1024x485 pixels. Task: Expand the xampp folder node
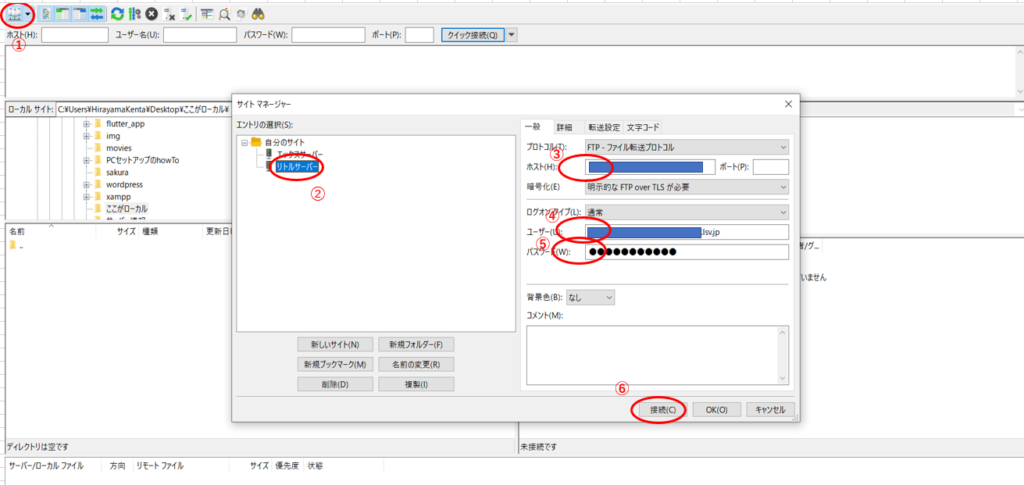pos(86,196)
